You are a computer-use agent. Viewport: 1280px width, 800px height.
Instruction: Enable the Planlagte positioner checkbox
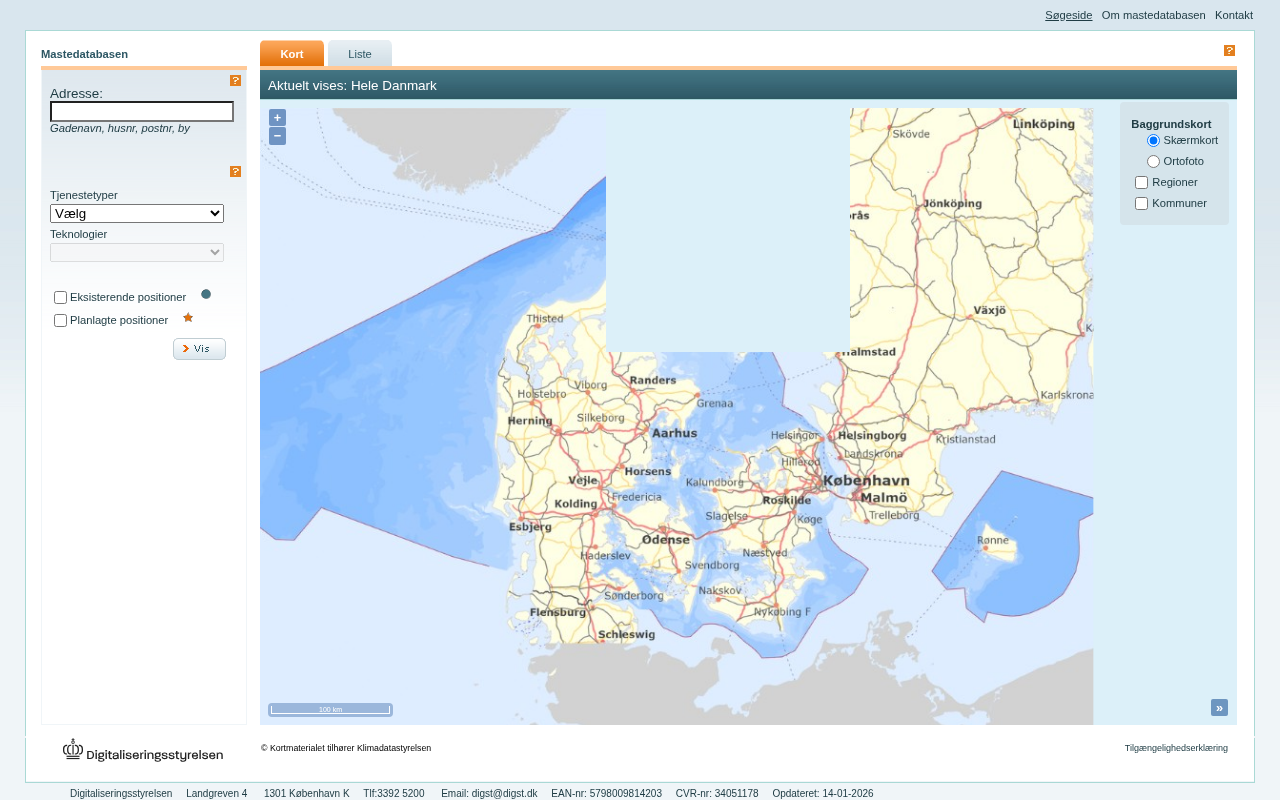(x=61, y=321)
